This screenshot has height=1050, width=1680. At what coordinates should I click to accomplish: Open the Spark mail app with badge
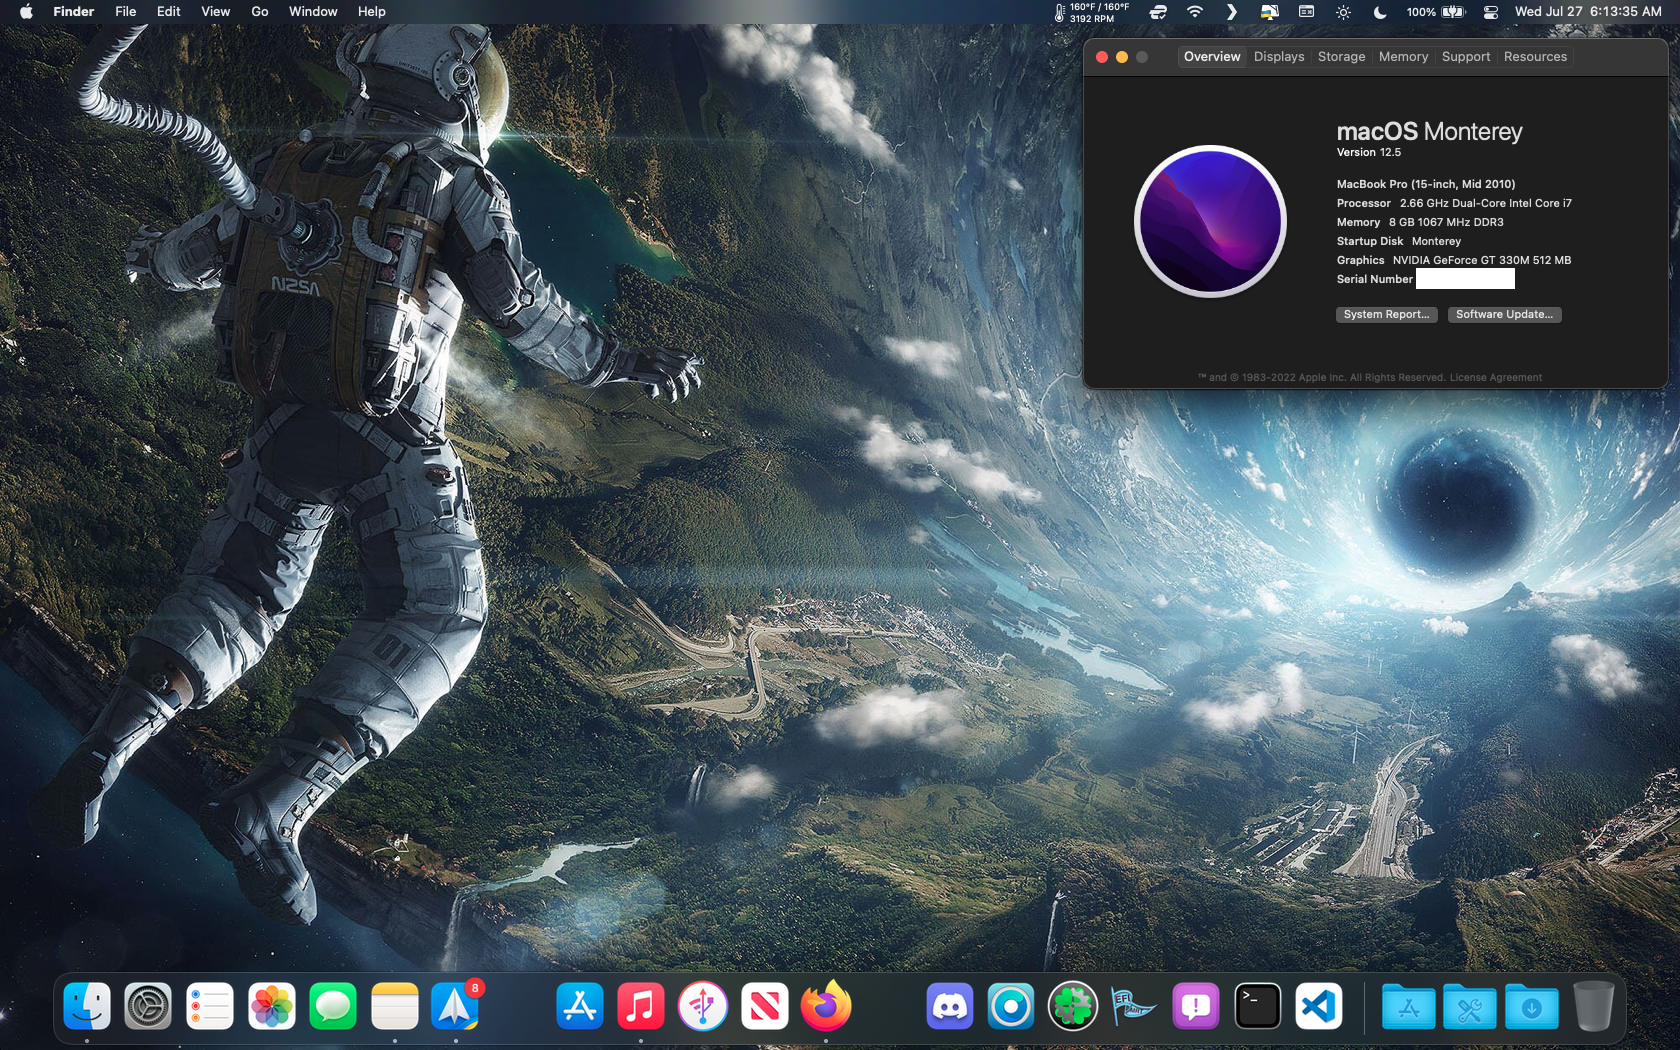click(456, 1006)
